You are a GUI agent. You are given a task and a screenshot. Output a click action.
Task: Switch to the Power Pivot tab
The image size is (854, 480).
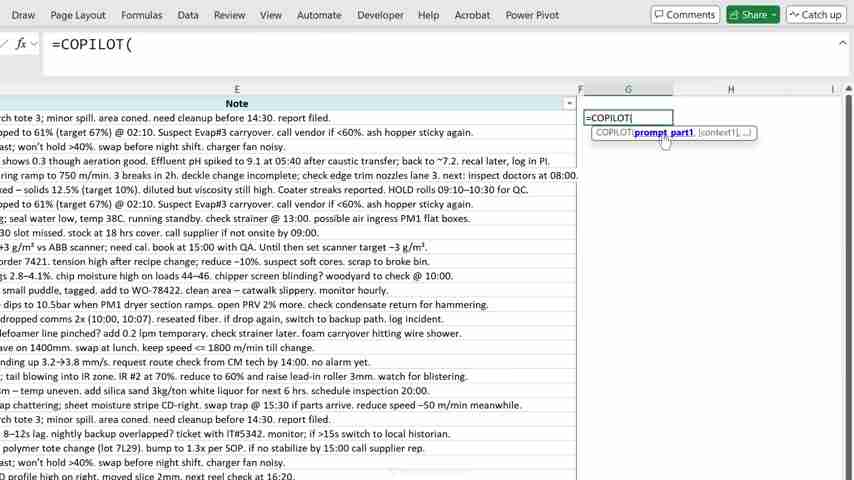[532, 15]
